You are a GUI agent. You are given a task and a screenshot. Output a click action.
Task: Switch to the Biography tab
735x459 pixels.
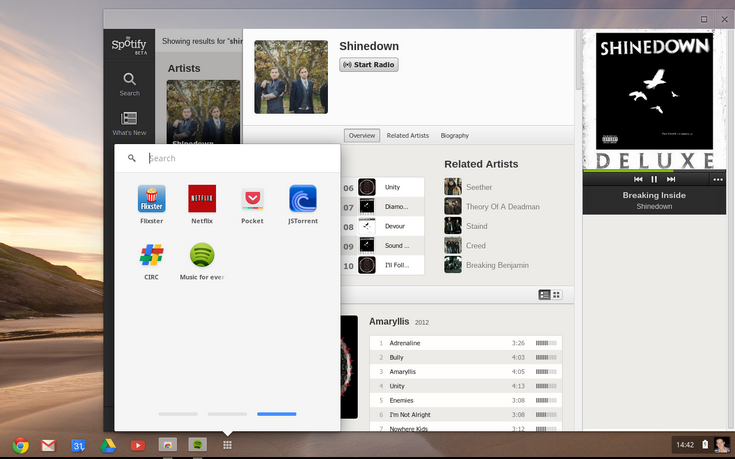454,135
